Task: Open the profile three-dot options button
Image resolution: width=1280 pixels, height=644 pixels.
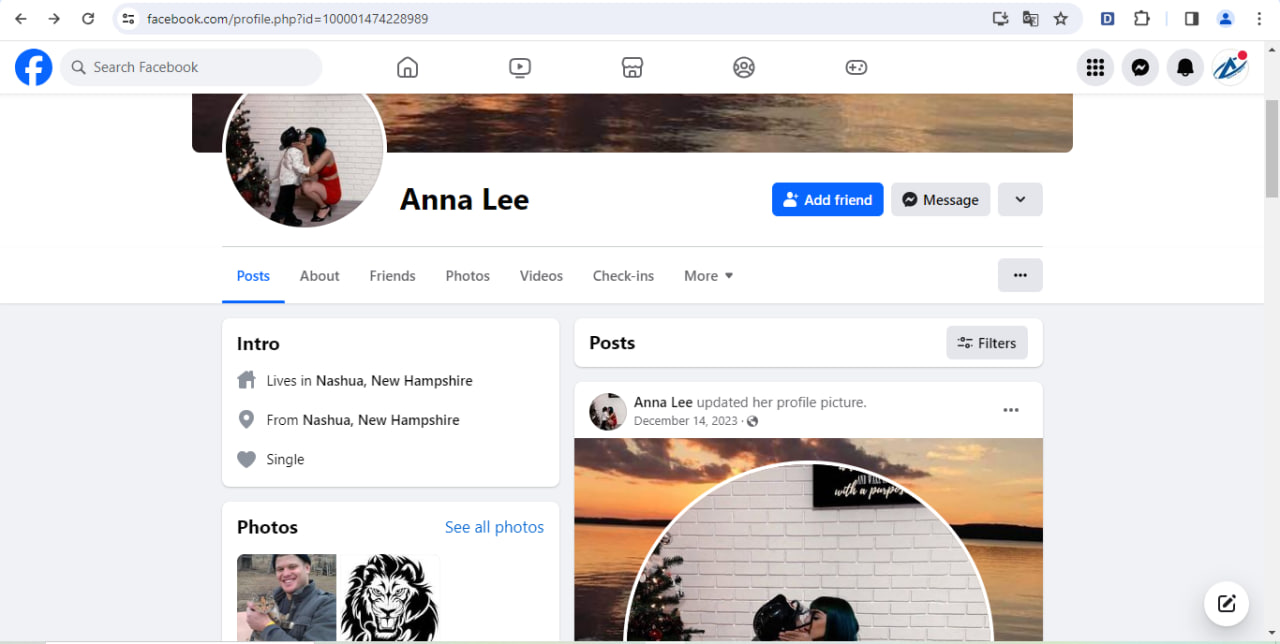Action: click(x=1020, y=275)
